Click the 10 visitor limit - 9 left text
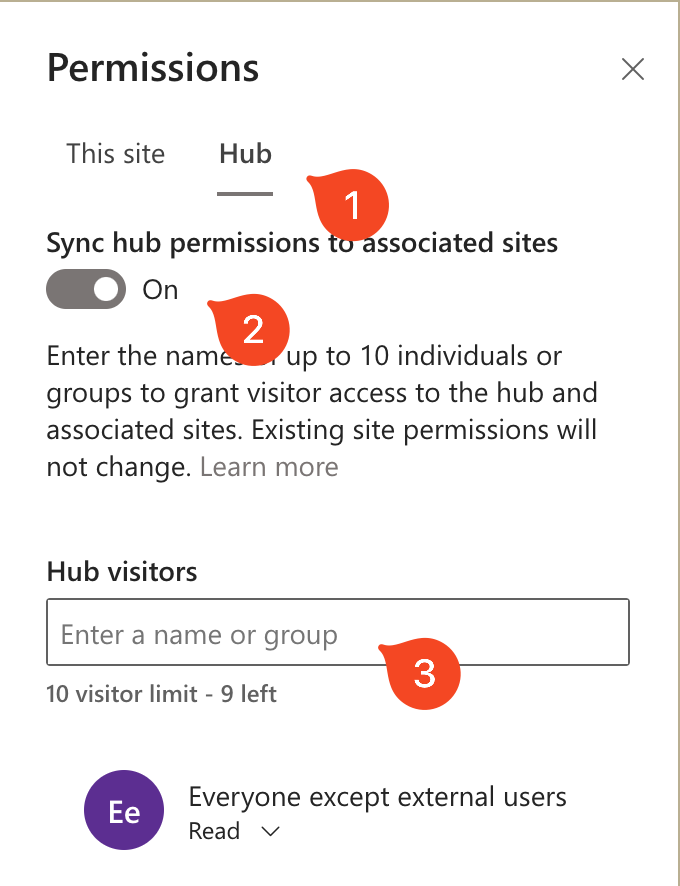The width and height of the screenshot is (680, 886). 161,693
